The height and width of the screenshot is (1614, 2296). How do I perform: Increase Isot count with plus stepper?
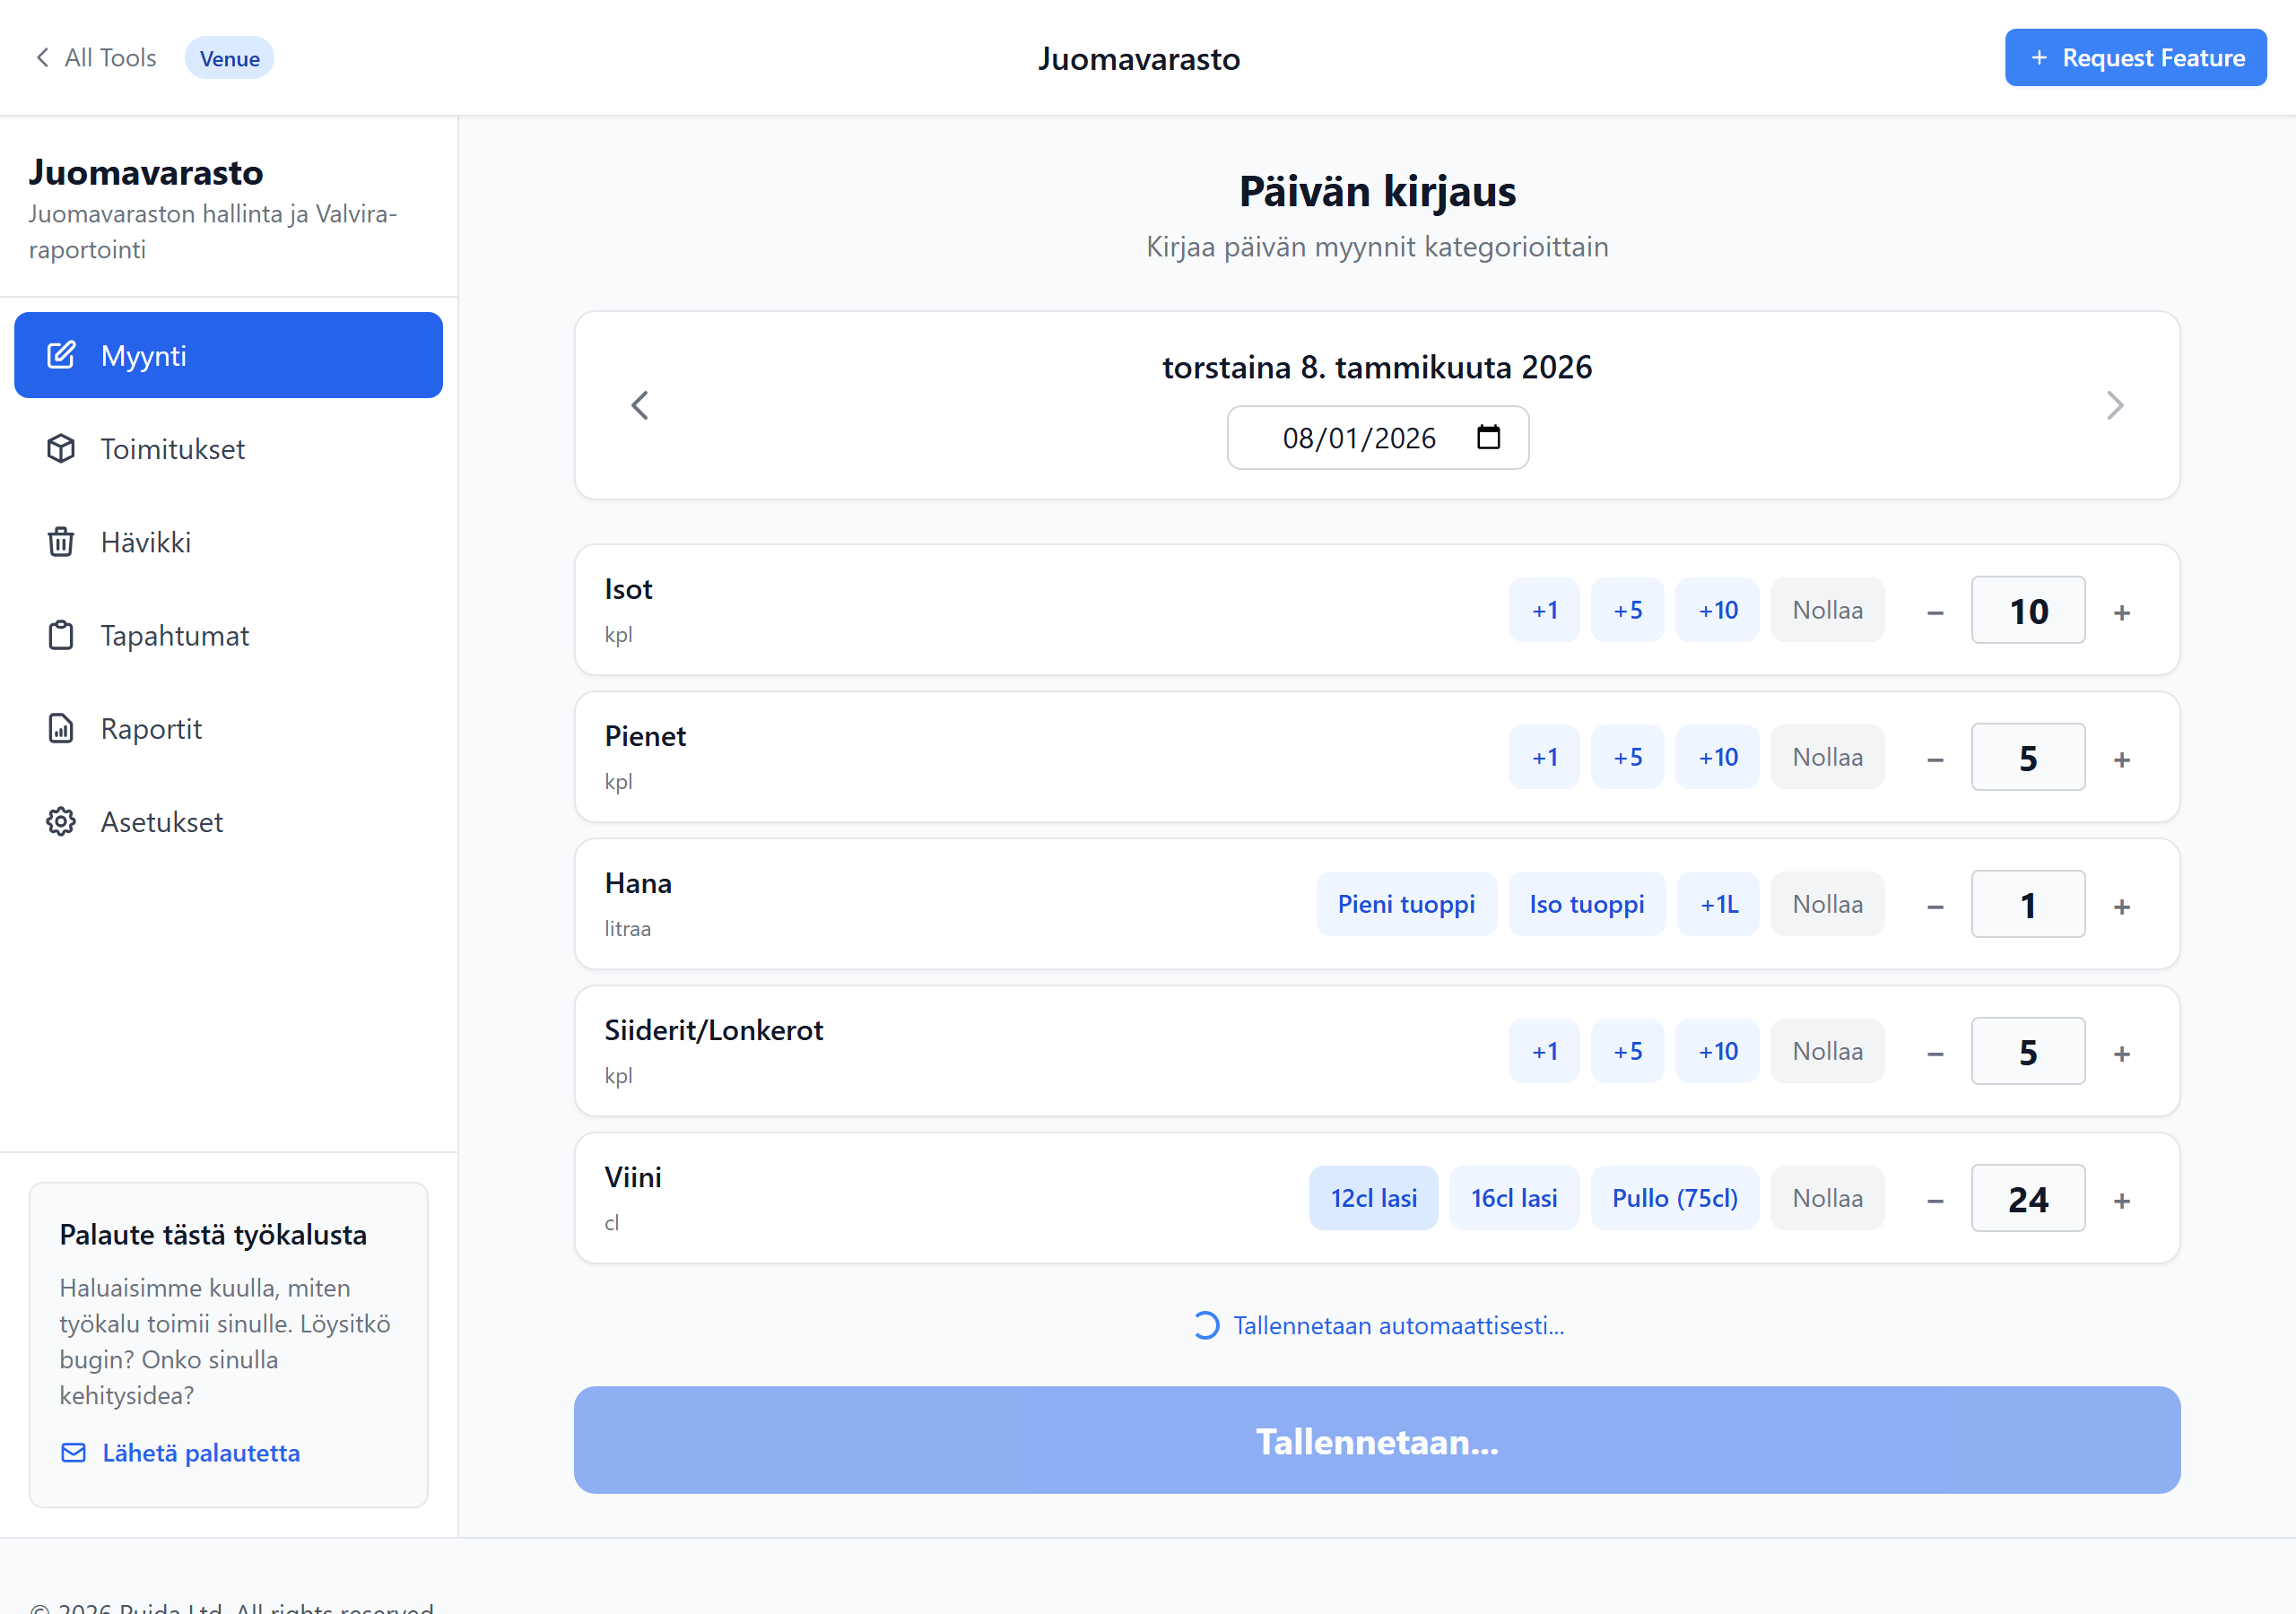click(2121, 612)
